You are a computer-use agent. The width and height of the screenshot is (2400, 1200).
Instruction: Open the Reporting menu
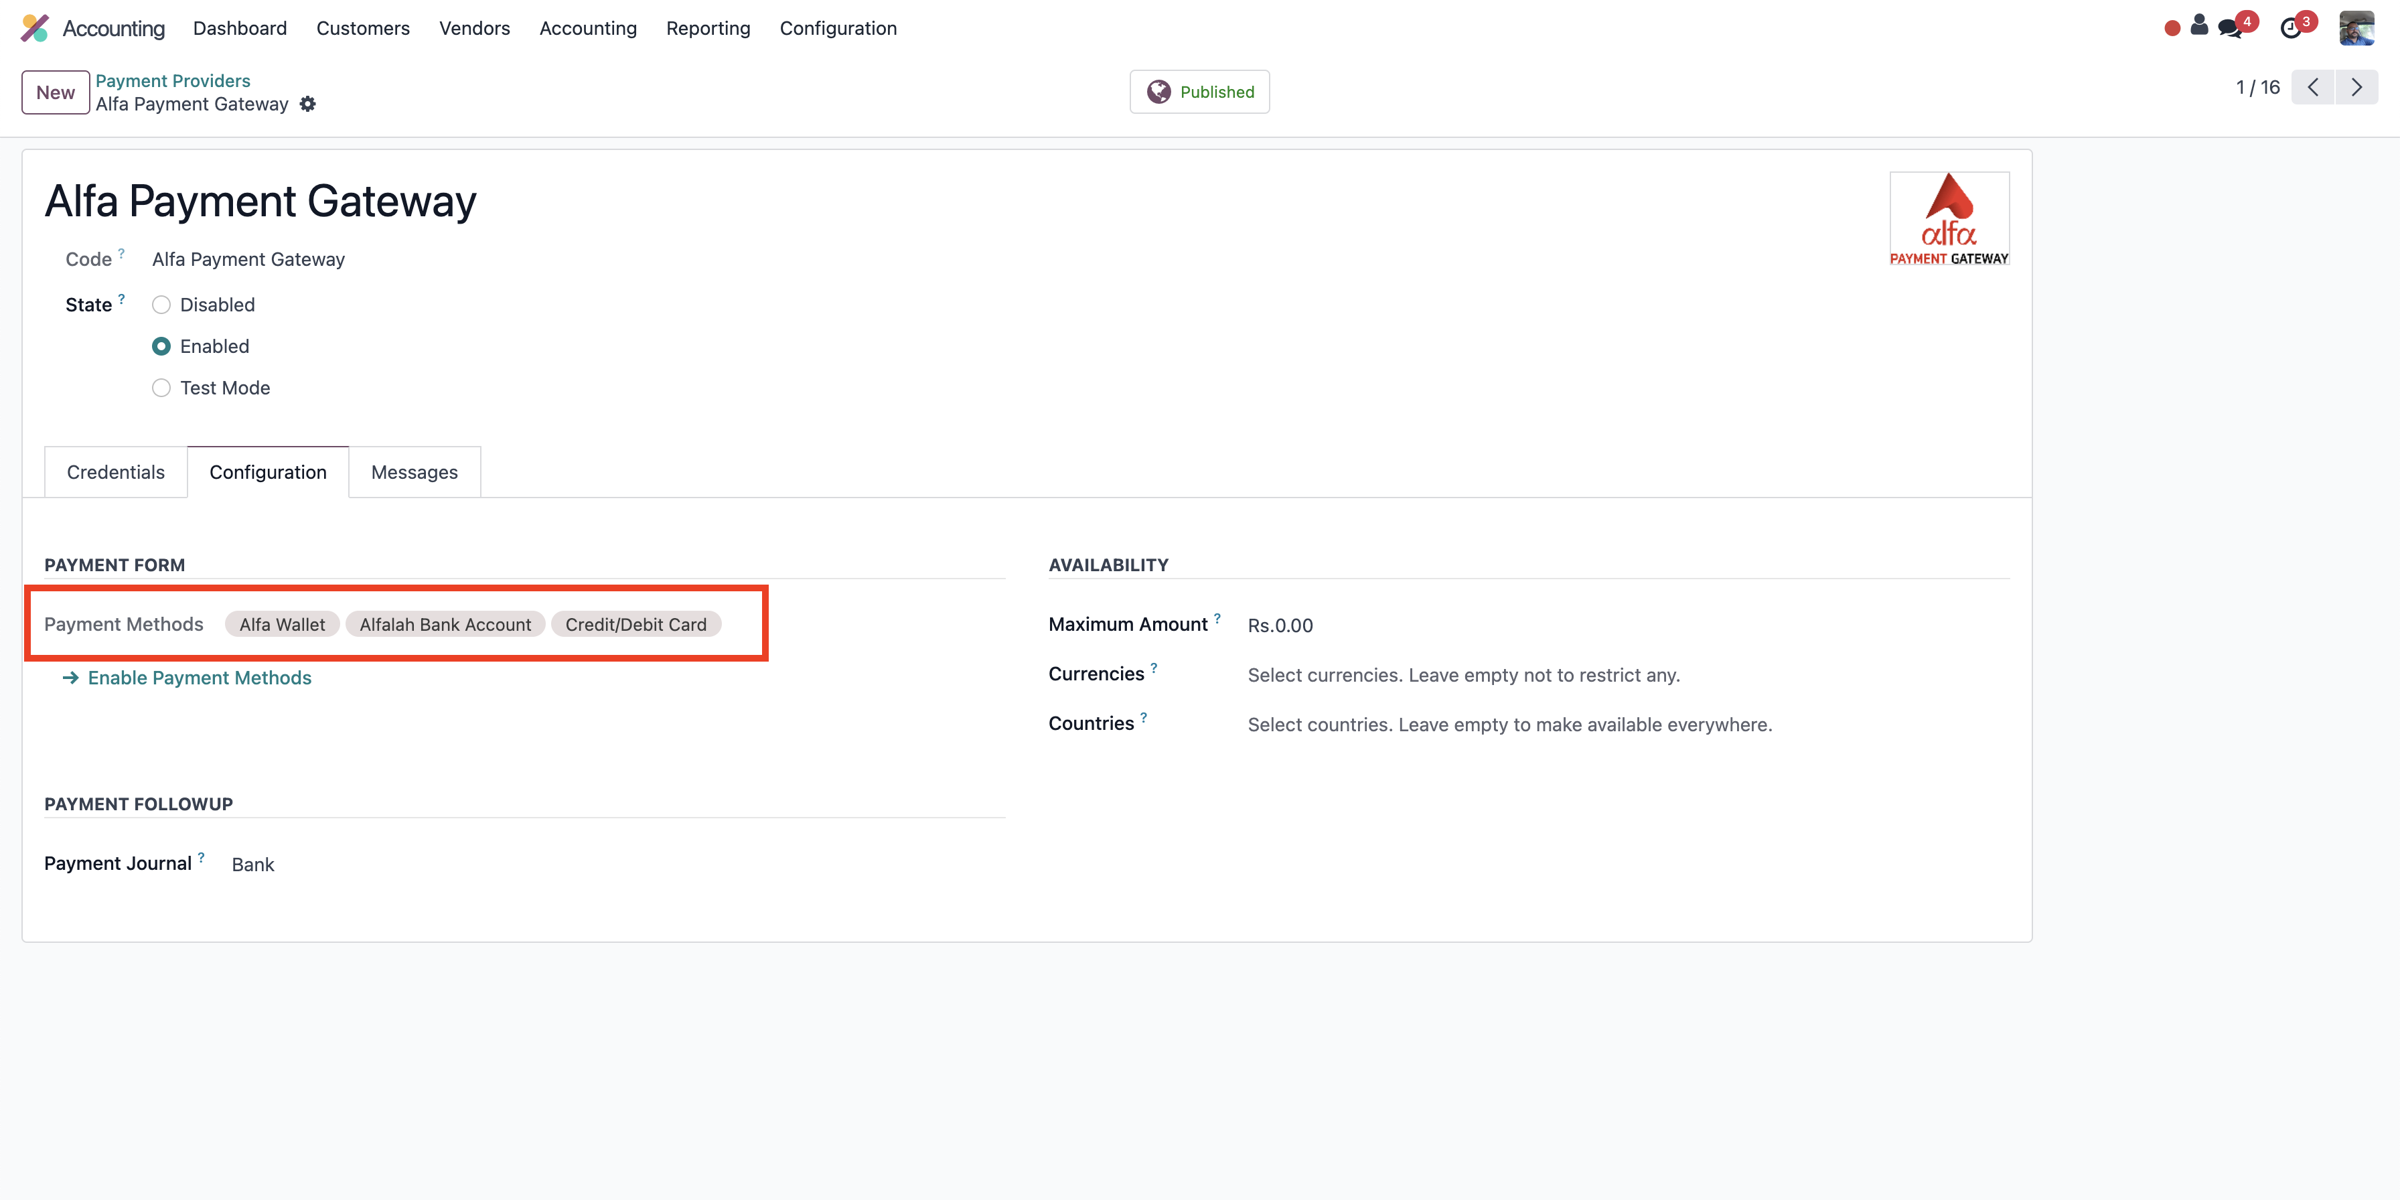708,28
